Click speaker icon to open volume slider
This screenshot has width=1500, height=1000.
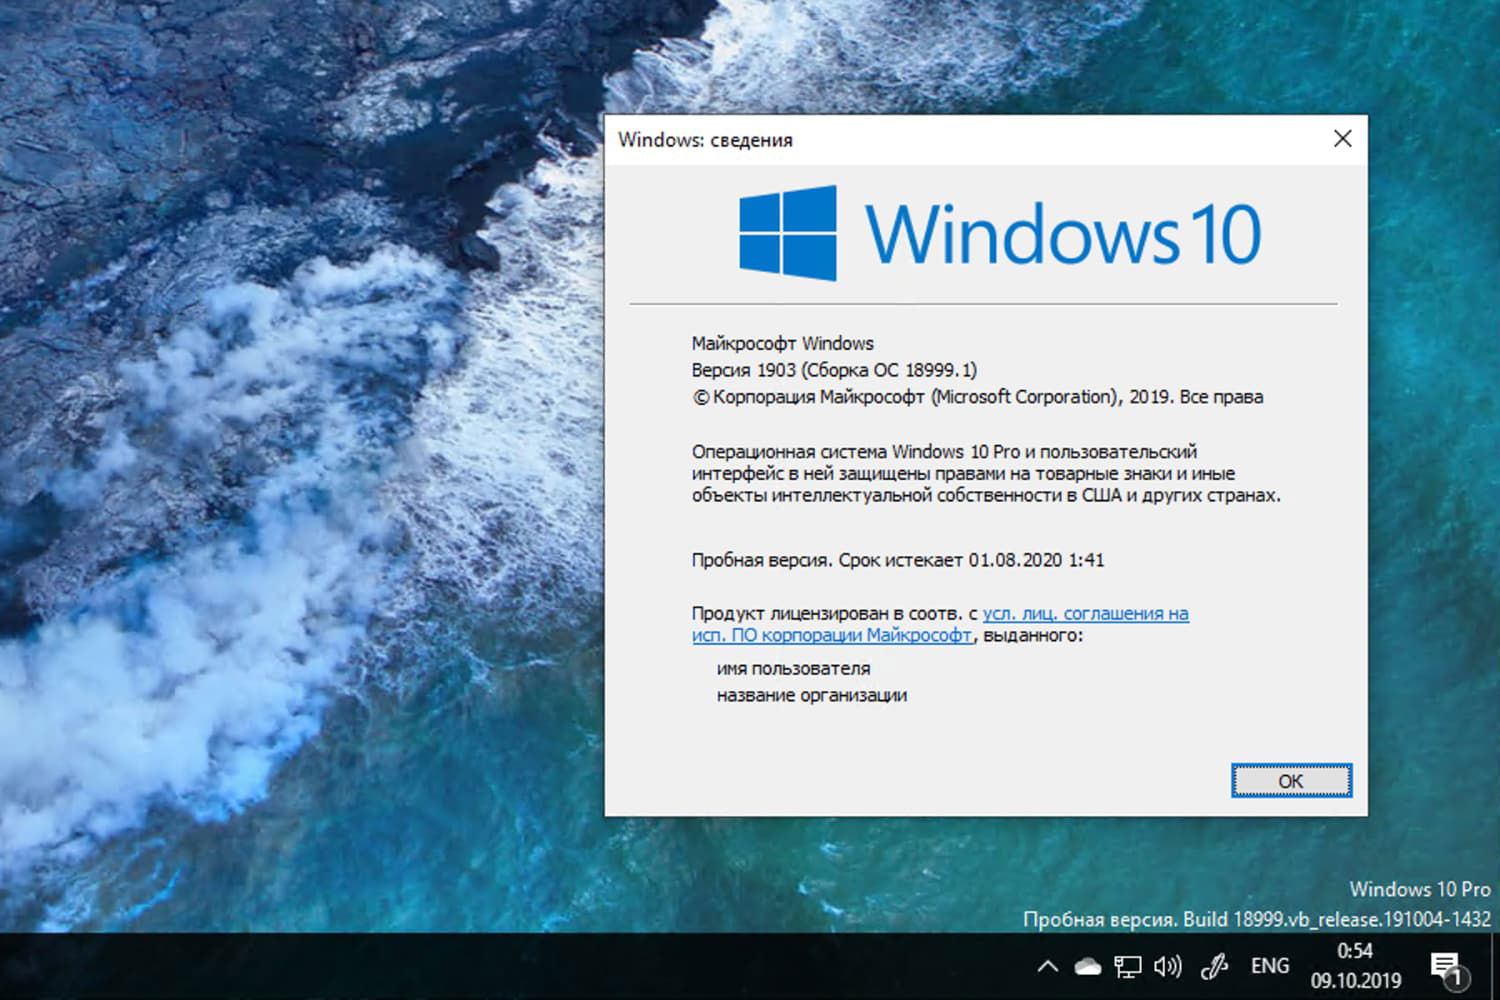[x=1167, y=966]
